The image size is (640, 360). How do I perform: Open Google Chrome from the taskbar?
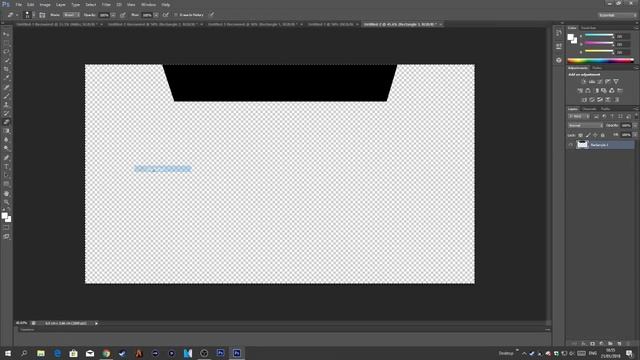(106, 353)
